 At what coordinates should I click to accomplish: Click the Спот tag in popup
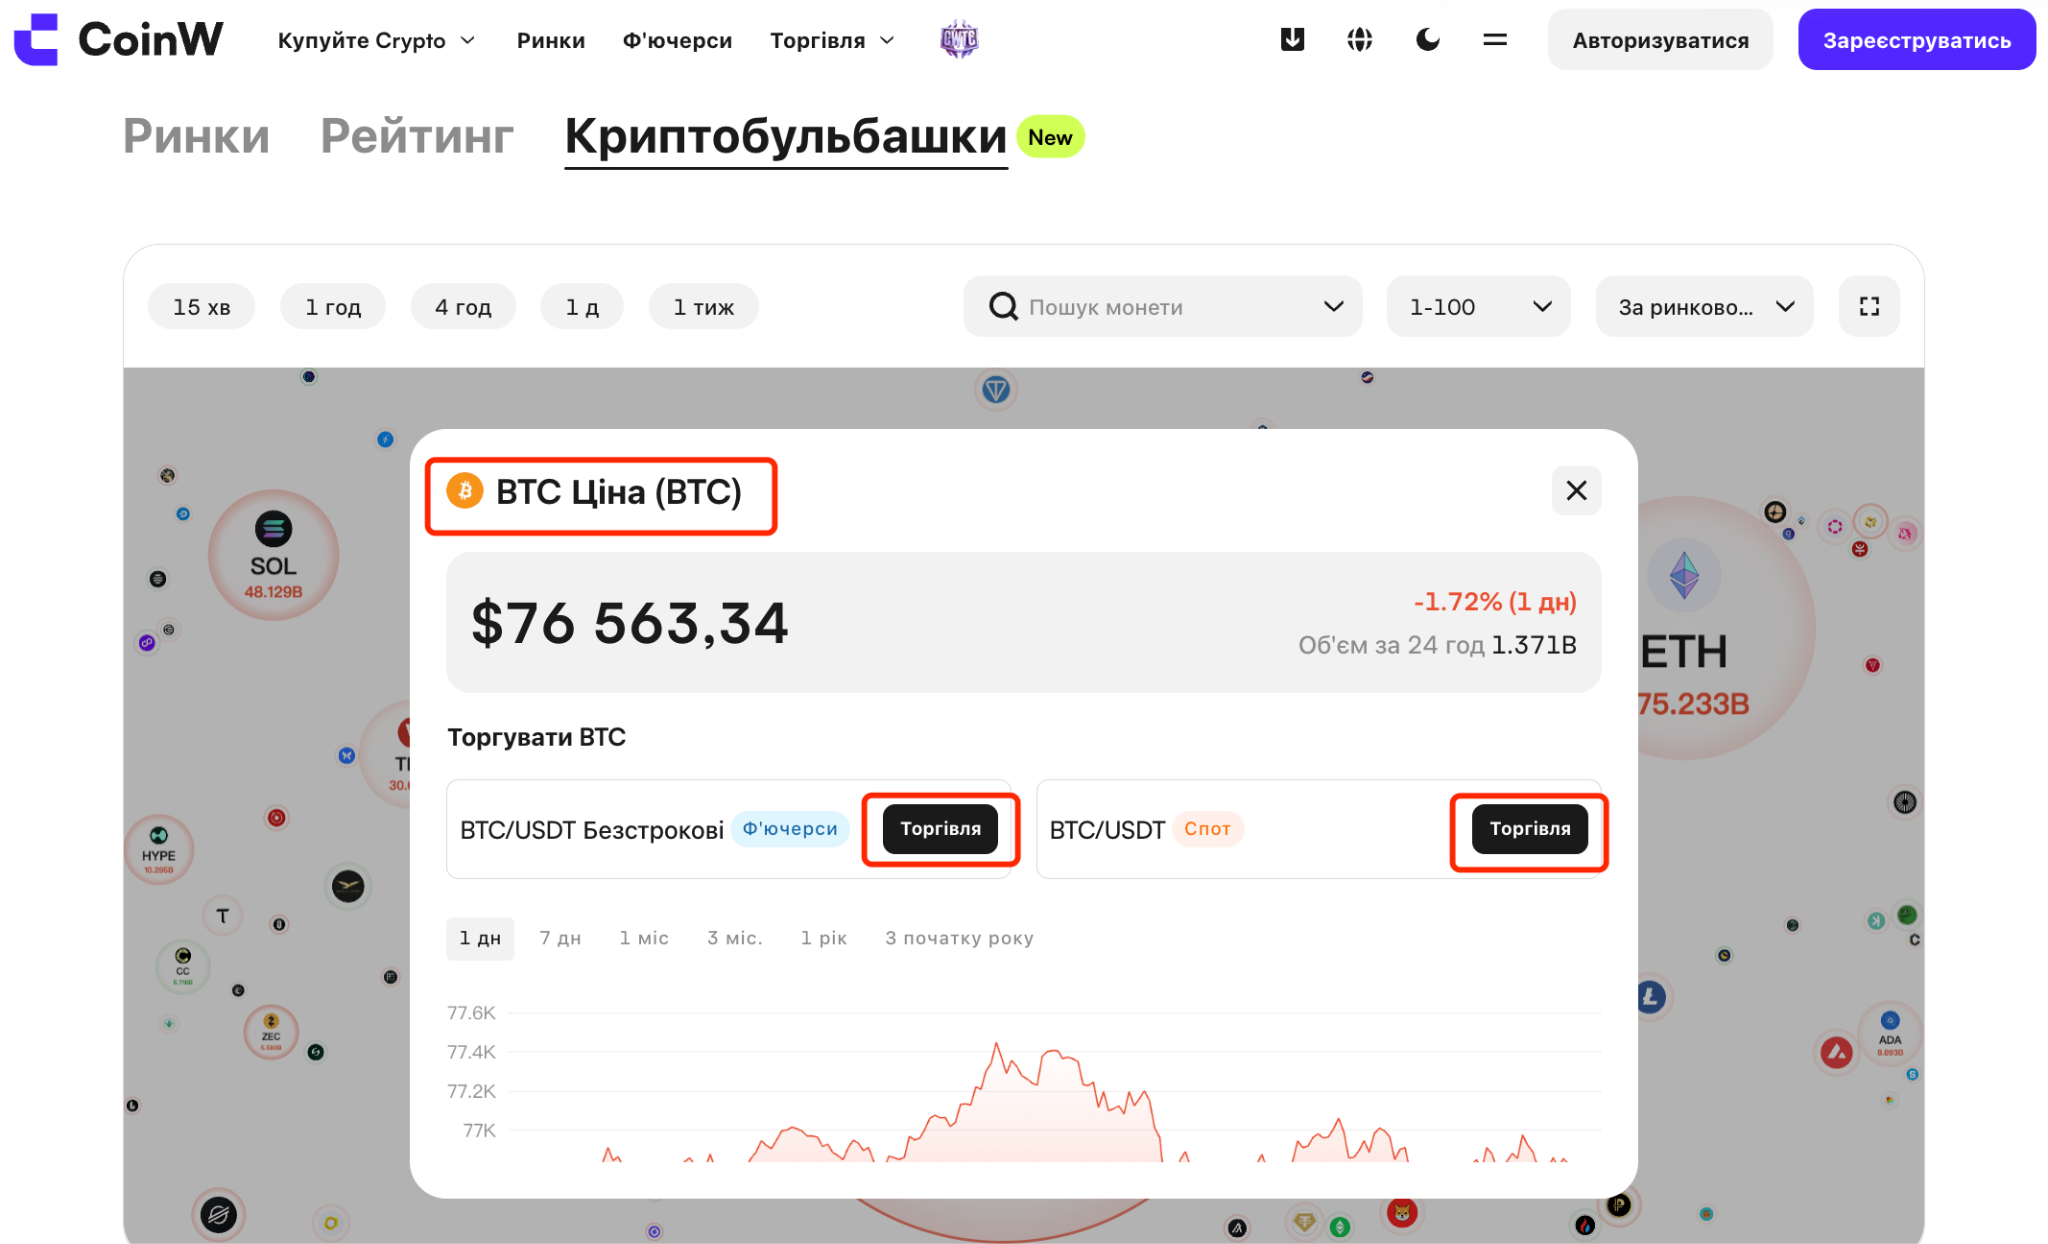pos(1207,829)
